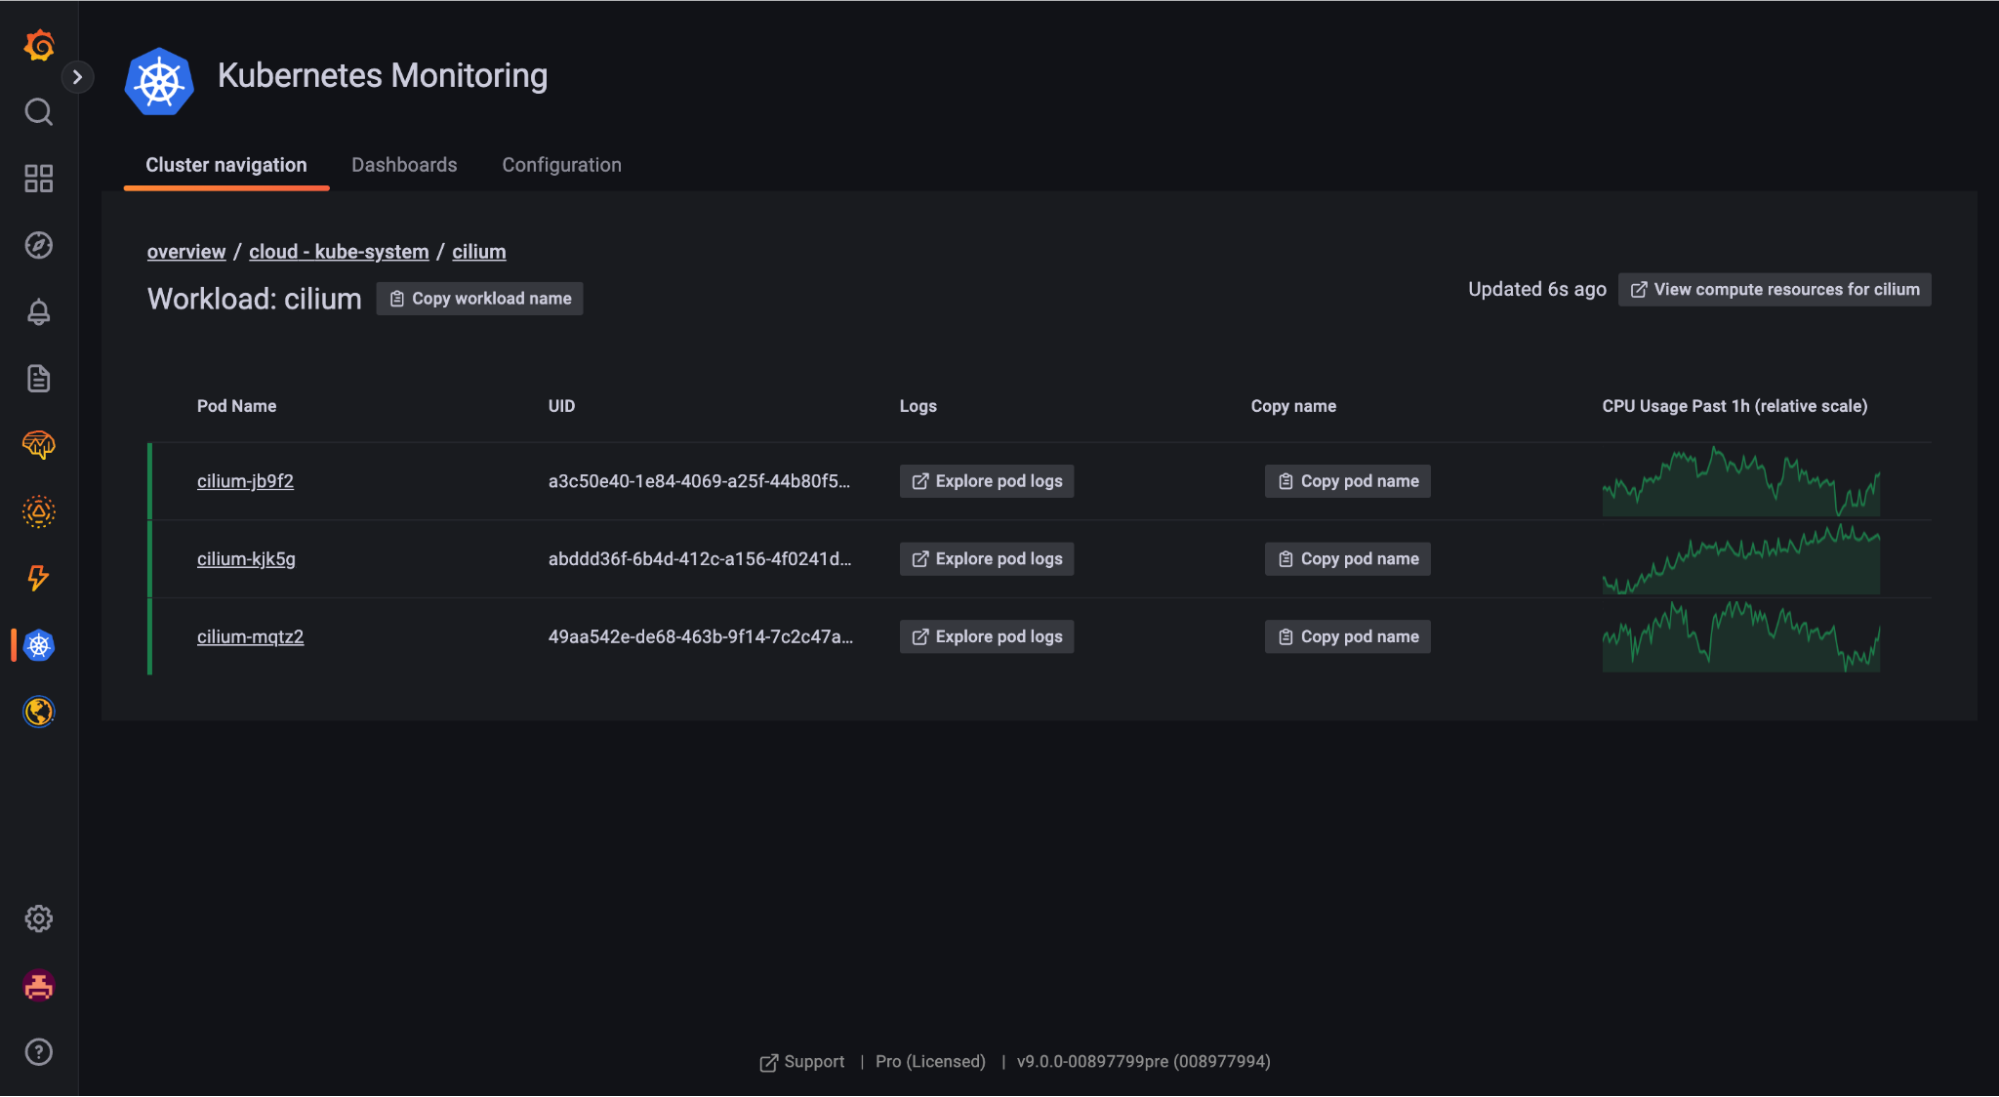This screenshot has height=1097, width=1999.
Task: Click CPU usage sparkline for cilium-jb9f2
Action: click(1740, 483)
